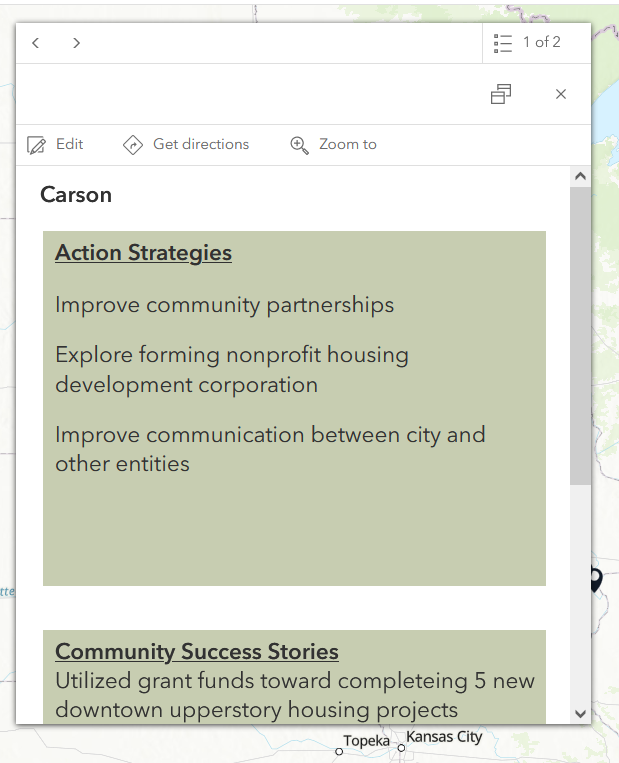Click the Action Strategies heading
This screenshot has width=619, height=763.
(x=143, y=253)
